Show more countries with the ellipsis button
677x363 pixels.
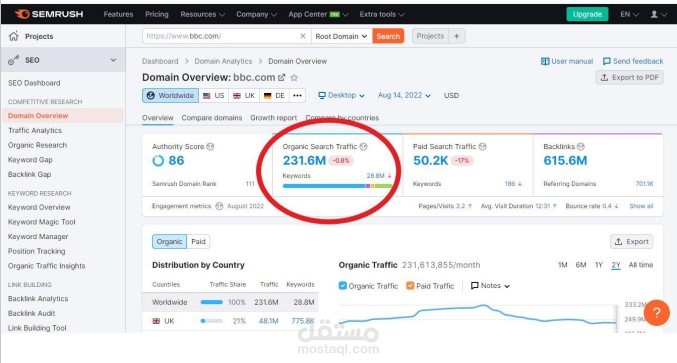click(x=297, y=95)
